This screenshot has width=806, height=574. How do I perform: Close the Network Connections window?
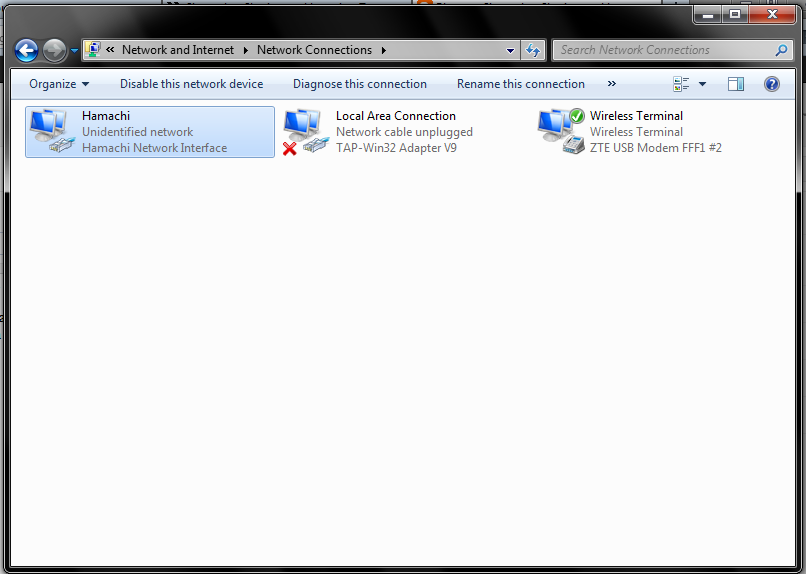click(x=772, y=14)
